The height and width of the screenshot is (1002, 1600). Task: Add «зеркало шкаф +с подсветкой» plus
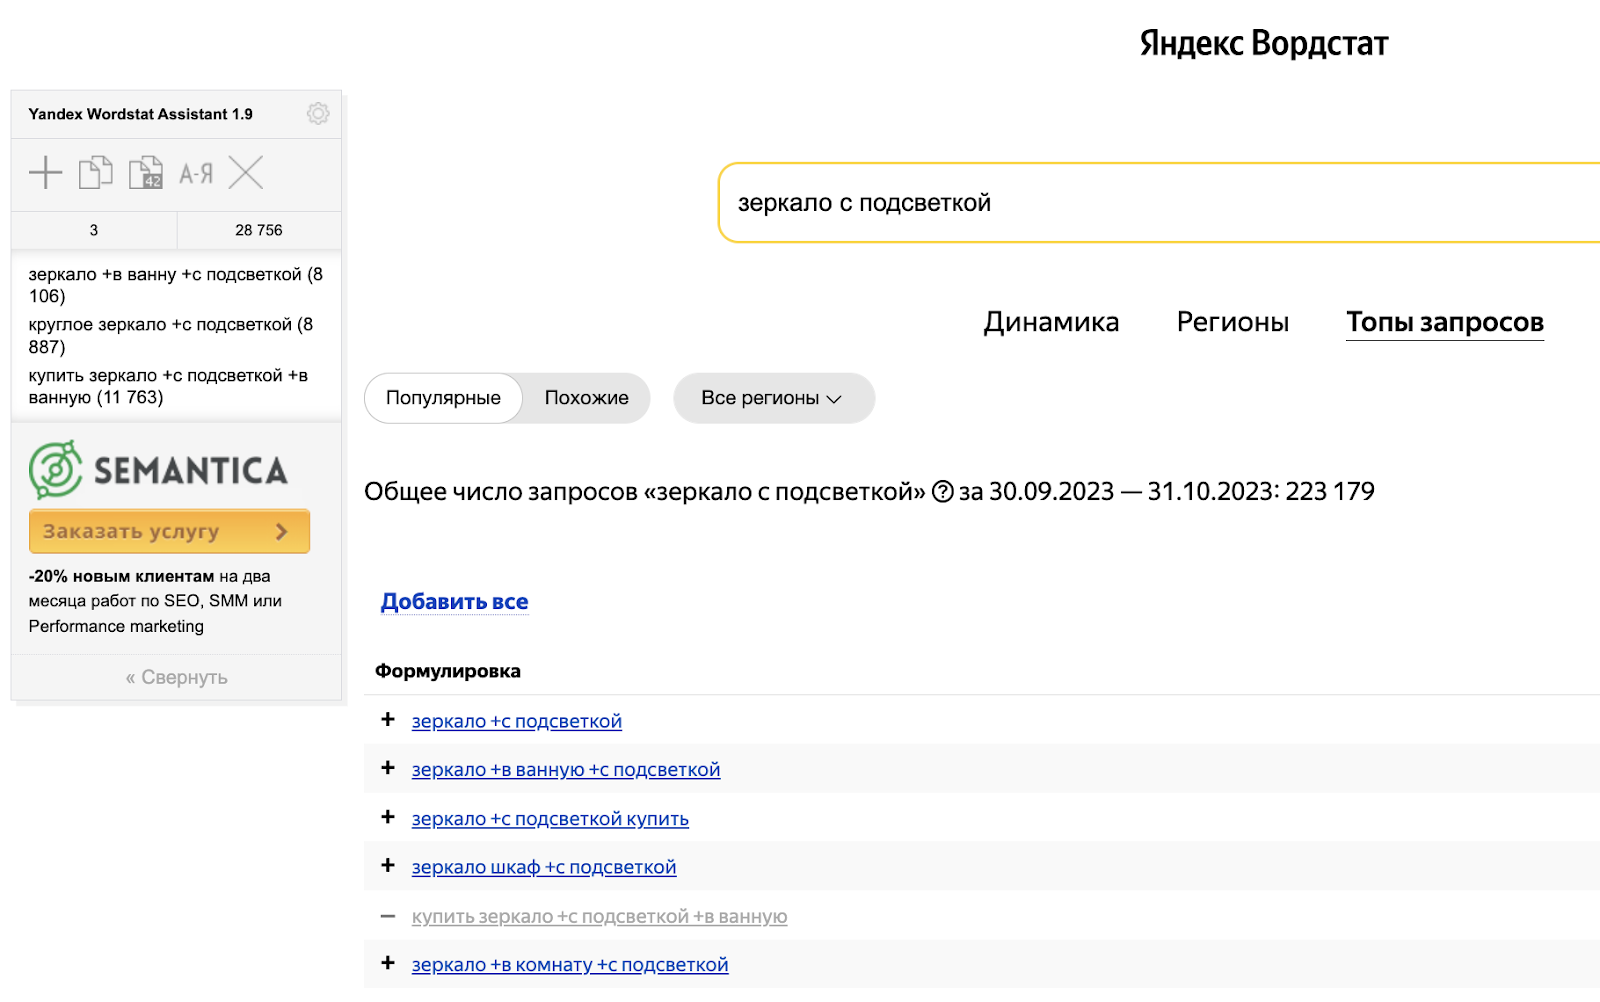[x=388, y=865]
